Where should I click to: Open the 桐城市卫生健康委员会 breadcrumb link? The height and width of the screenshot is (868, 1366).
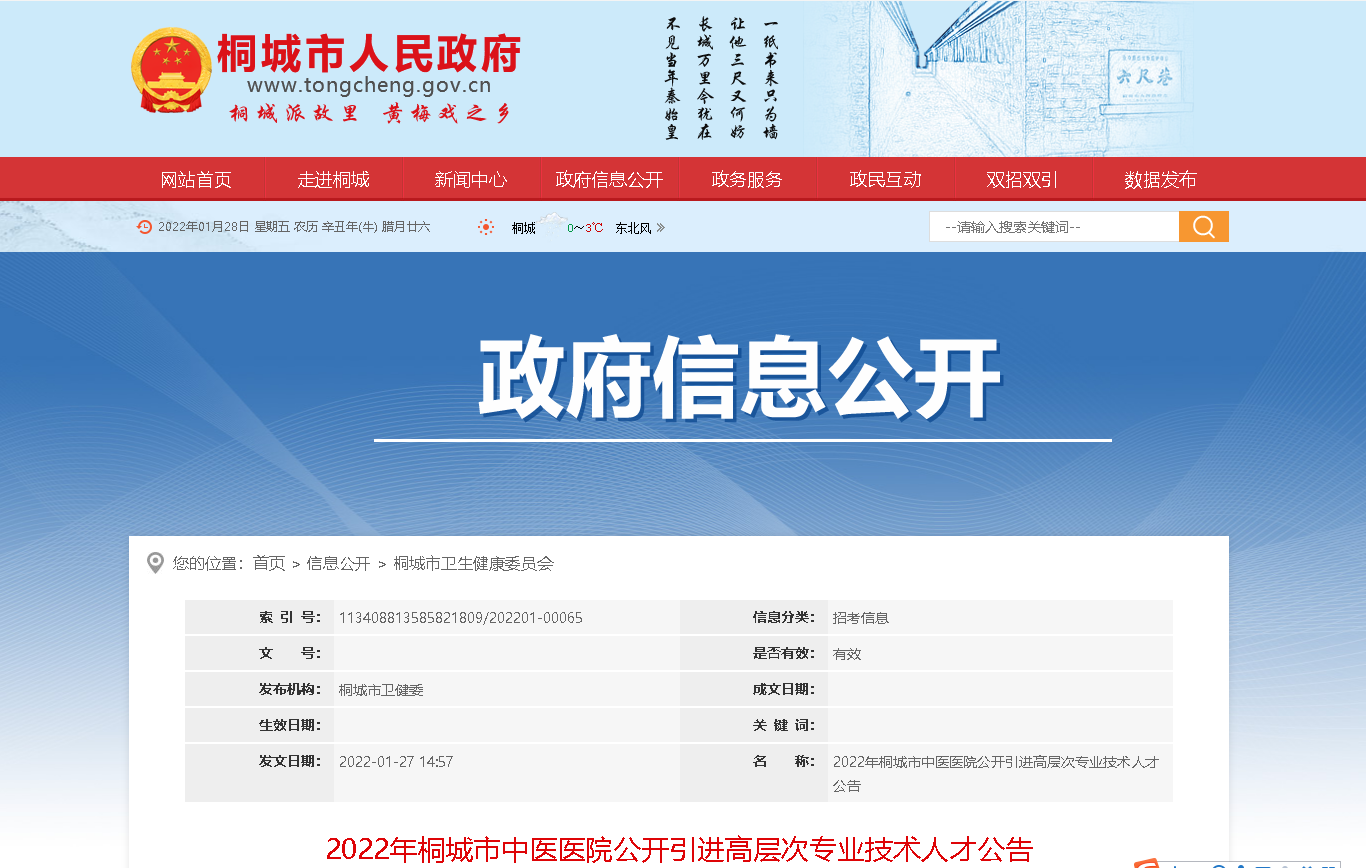pyautogui.click(x=473, y=564)
